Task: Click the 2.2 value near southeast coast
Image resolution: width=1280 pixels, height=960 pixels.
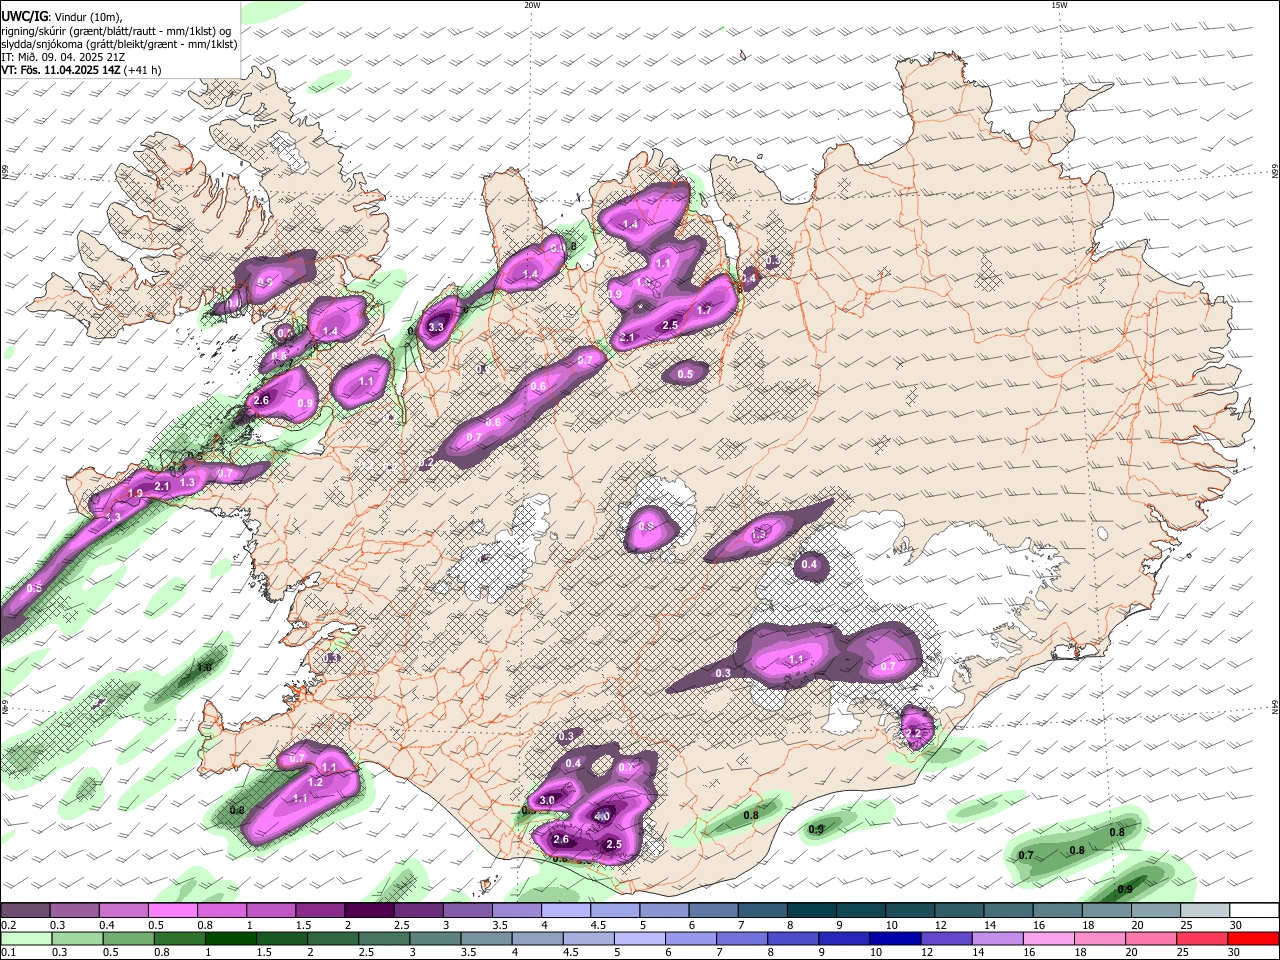Action: click(912, 734)
